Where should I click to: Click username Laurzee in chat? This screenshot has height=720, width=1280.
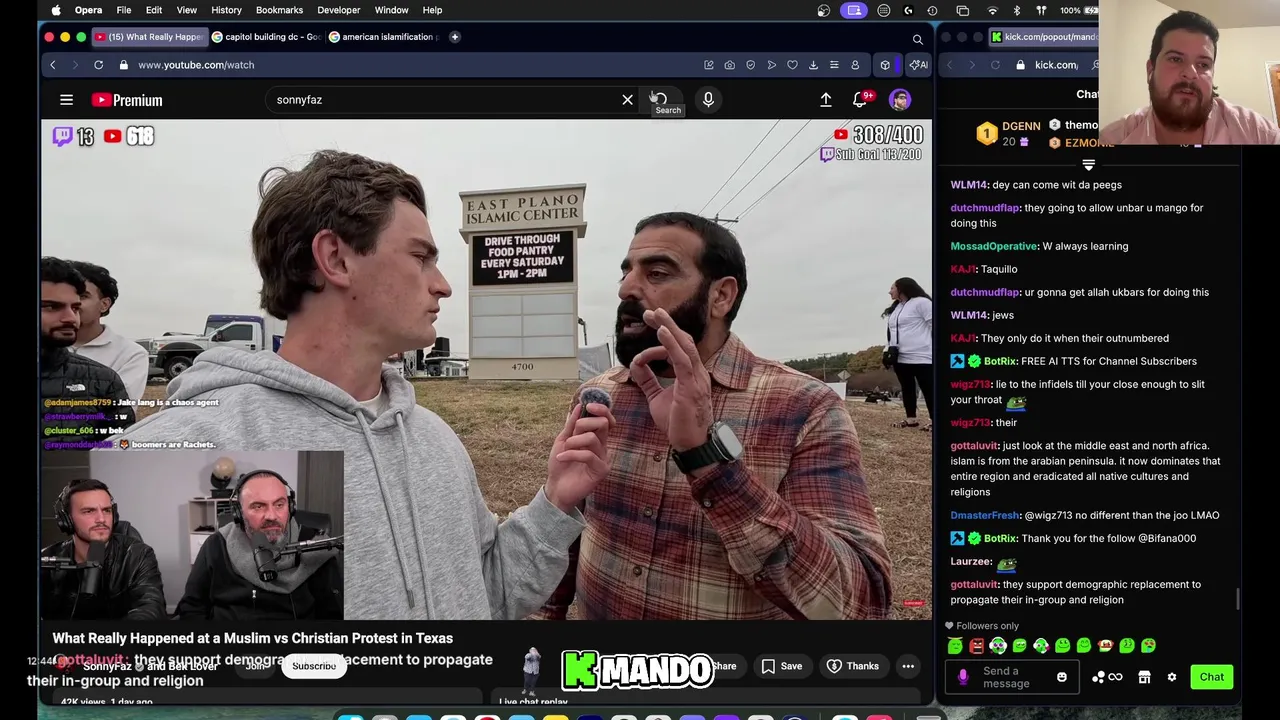pyautogui.click(x=970, y=561)
